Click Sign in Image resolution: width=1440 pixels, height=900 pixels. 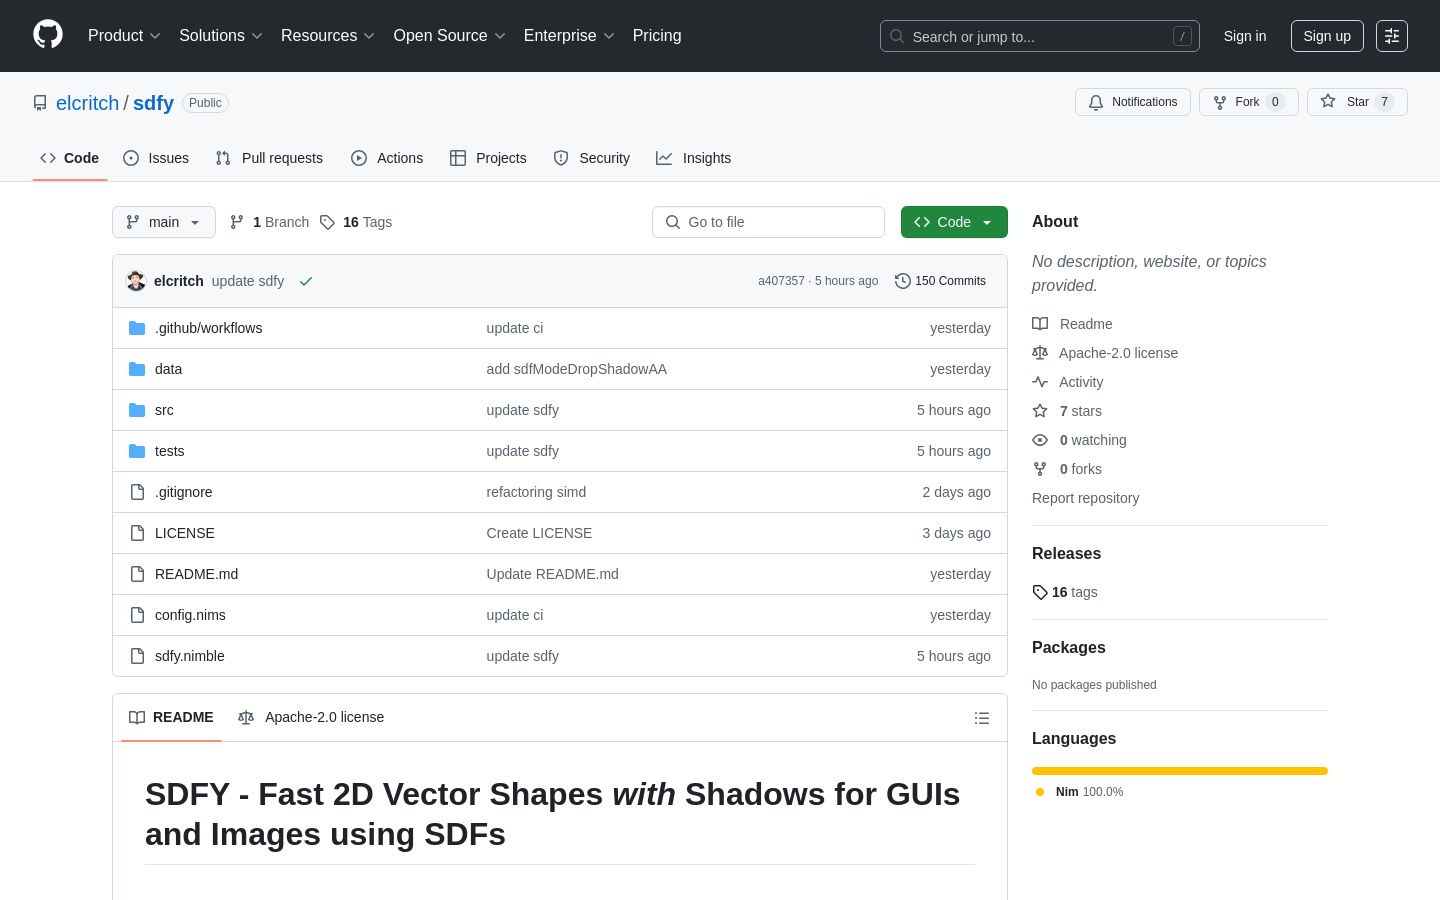point(1245,36)
